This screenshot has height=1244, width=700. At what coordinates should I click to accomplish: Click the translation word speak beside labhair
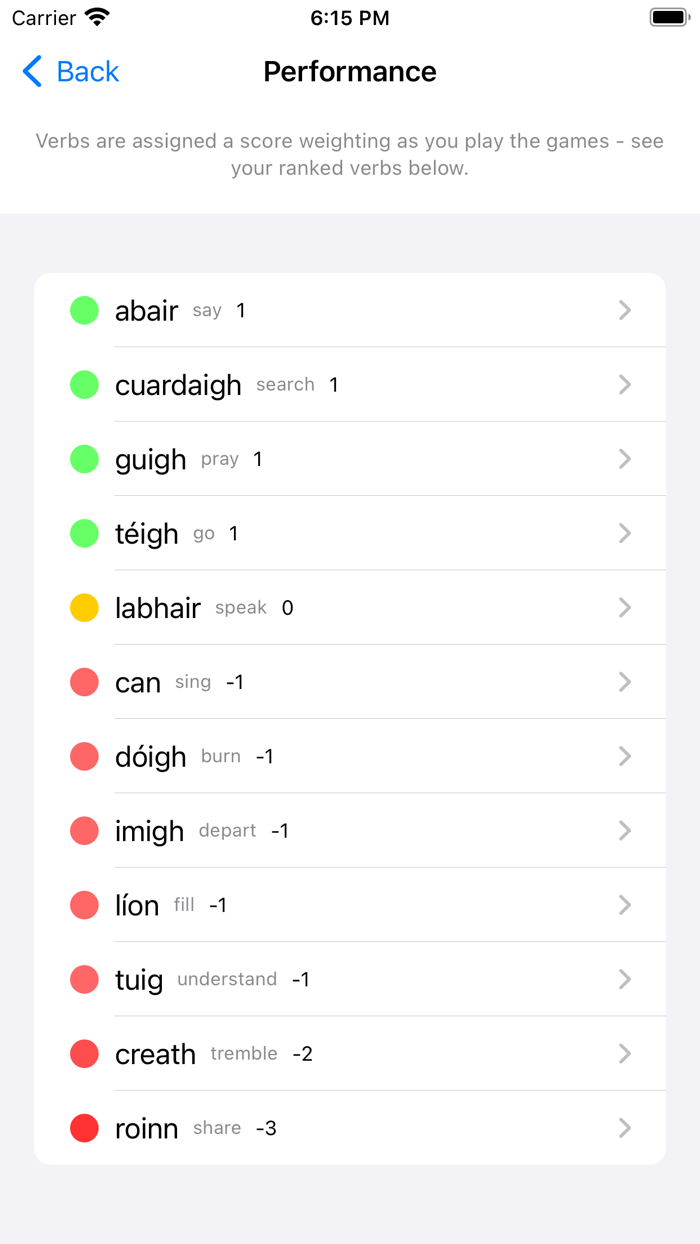click(240, 607)
